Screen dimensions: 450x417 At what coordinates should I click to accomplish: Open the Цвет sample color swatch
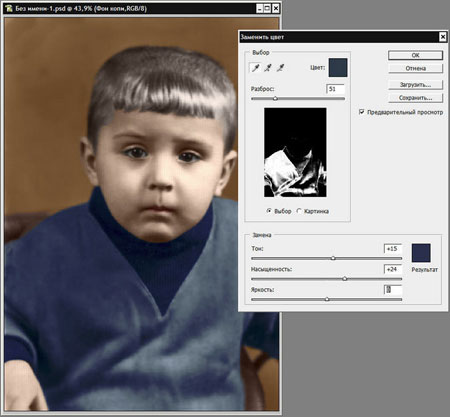[338, 67]
